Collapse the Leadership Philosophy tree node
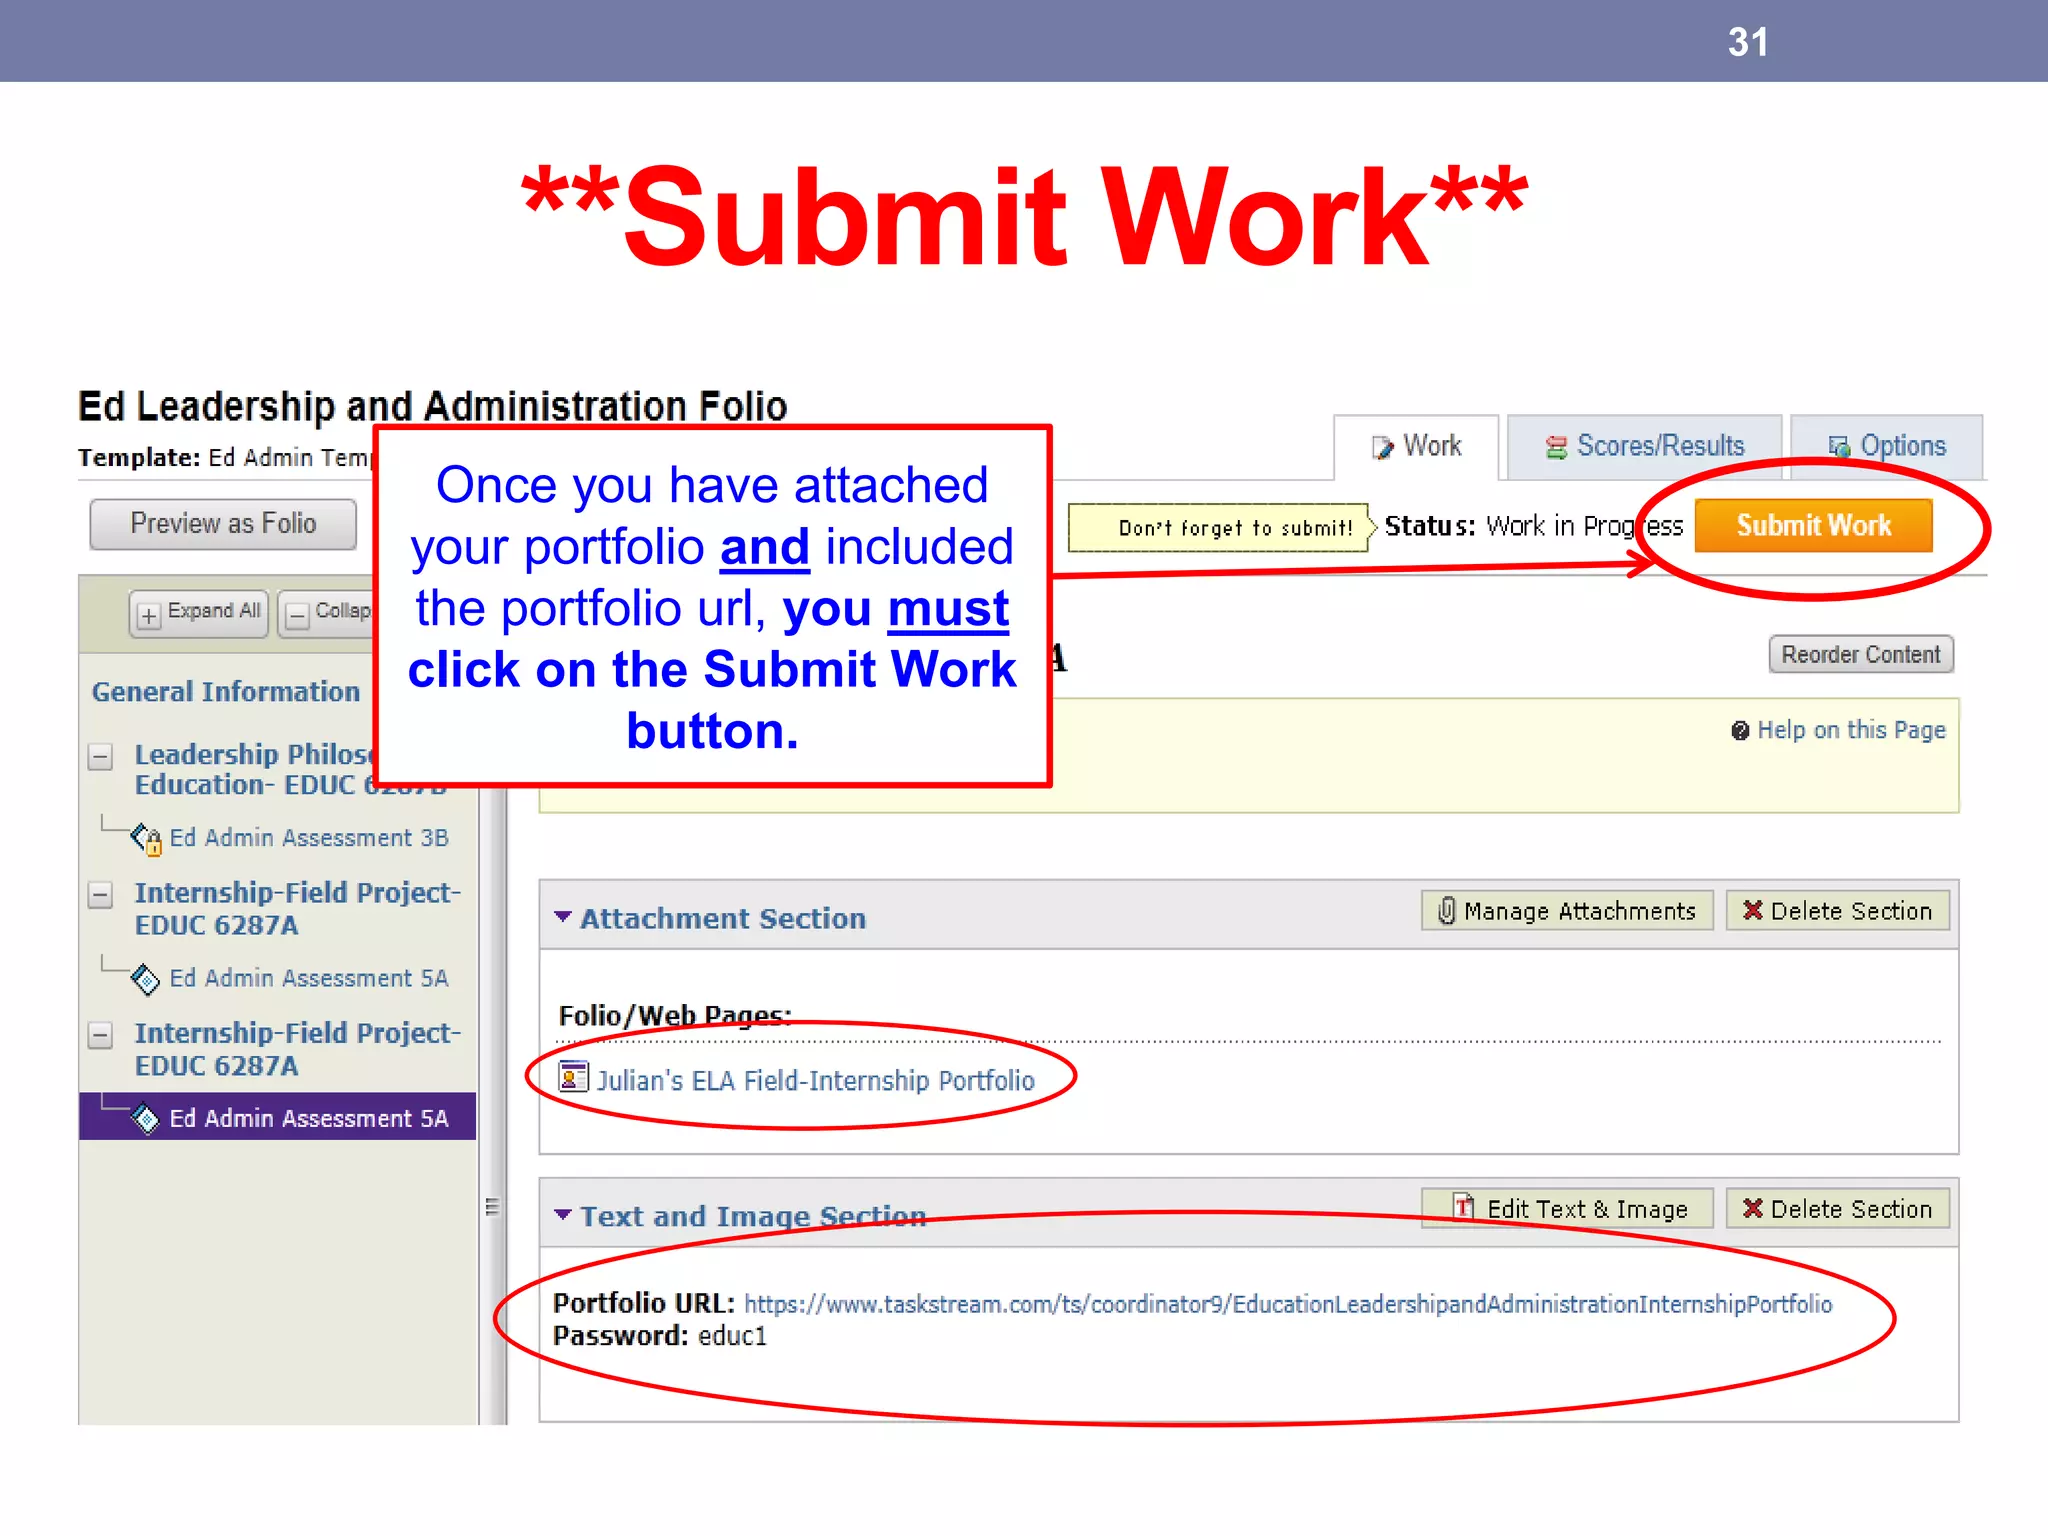 tap(100, 757)
